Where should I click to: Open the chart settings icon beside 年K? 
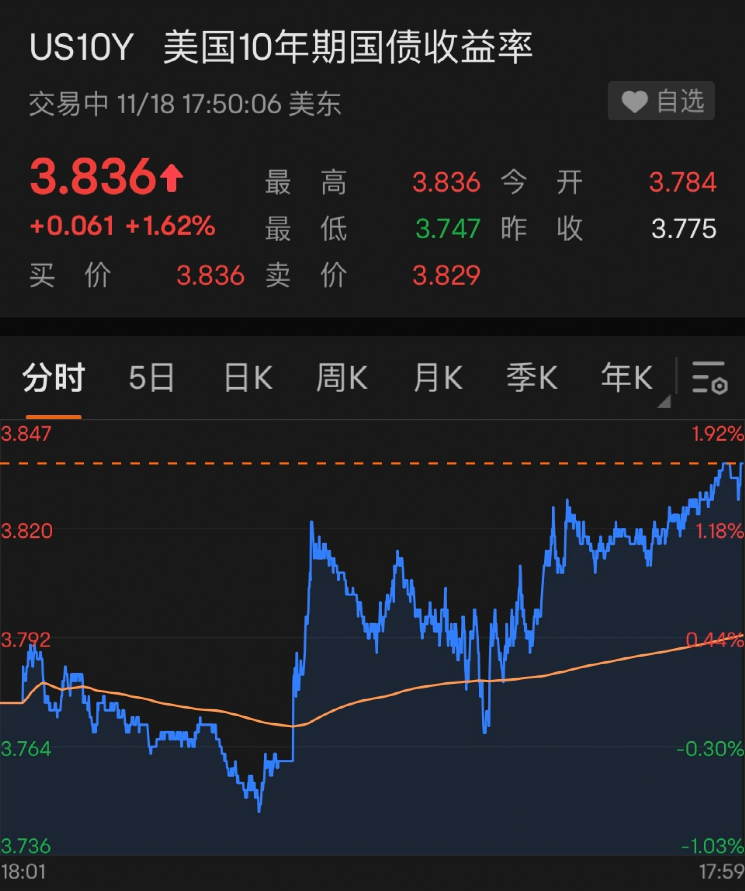[x=709, y=378]
